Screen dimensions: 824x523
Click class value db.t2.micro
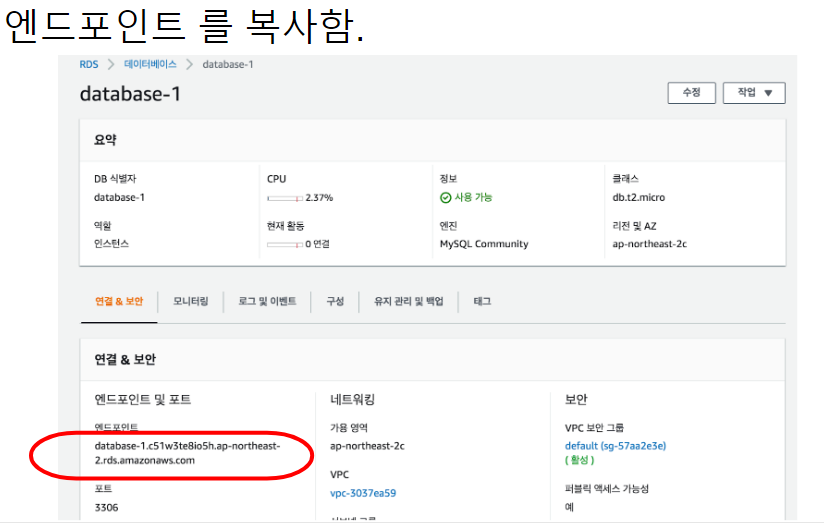(638, 198)
